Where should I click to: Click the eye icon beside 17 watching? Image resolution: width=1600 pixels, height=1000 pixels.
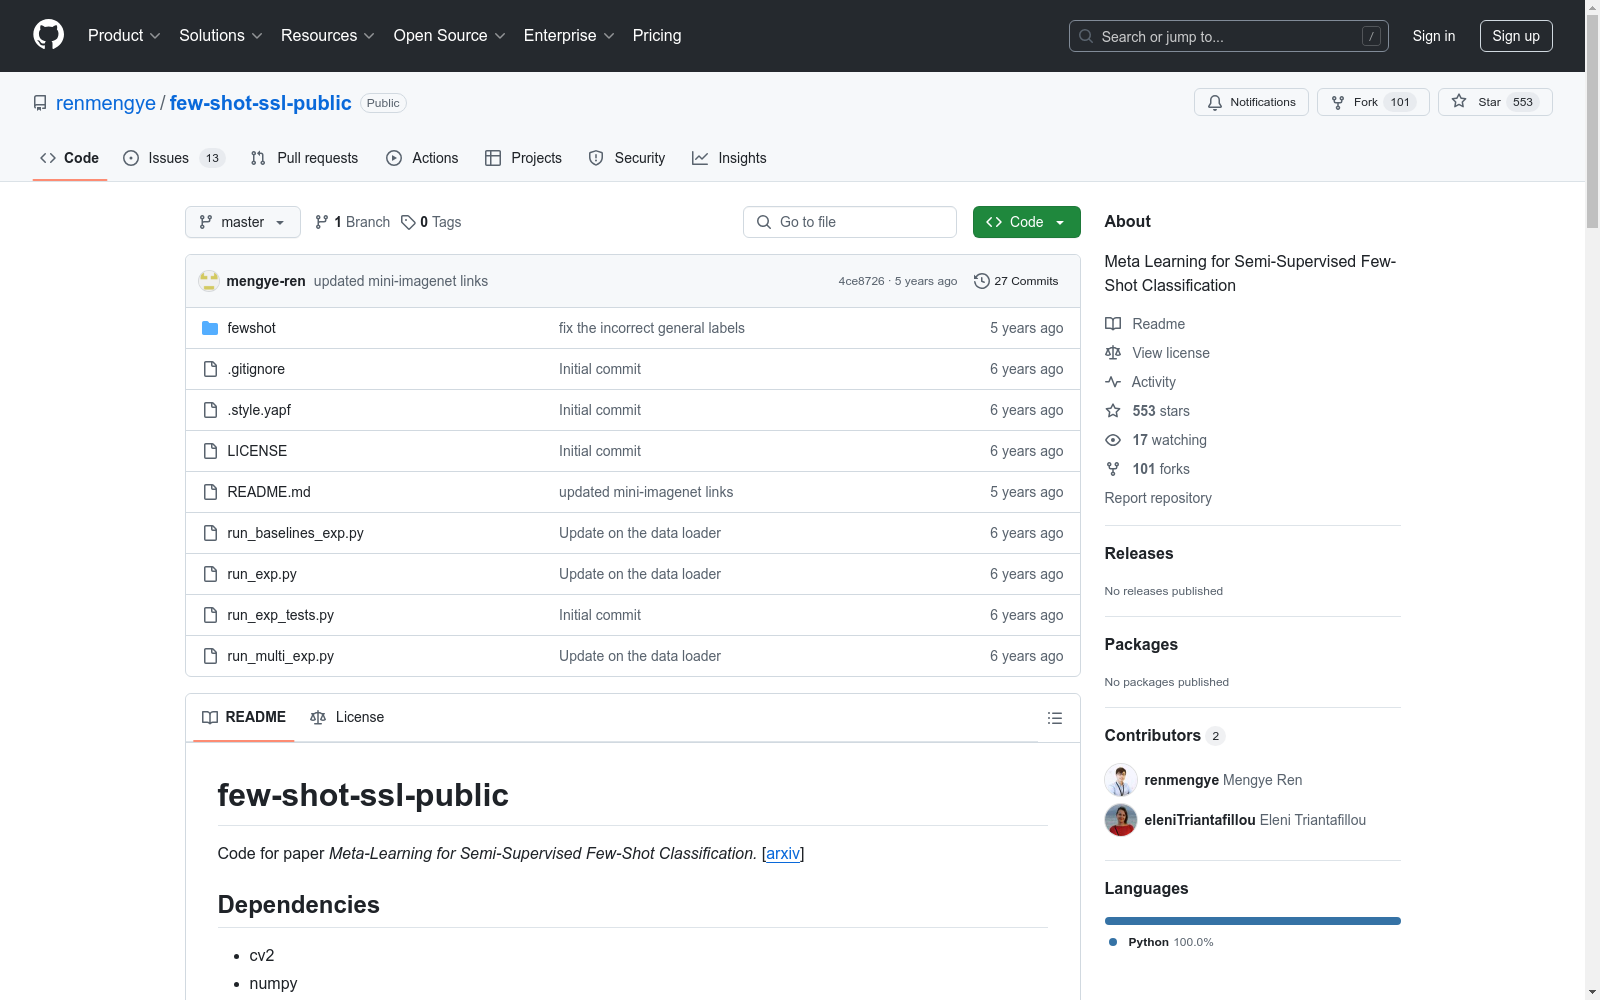(x=1113, y=440)
